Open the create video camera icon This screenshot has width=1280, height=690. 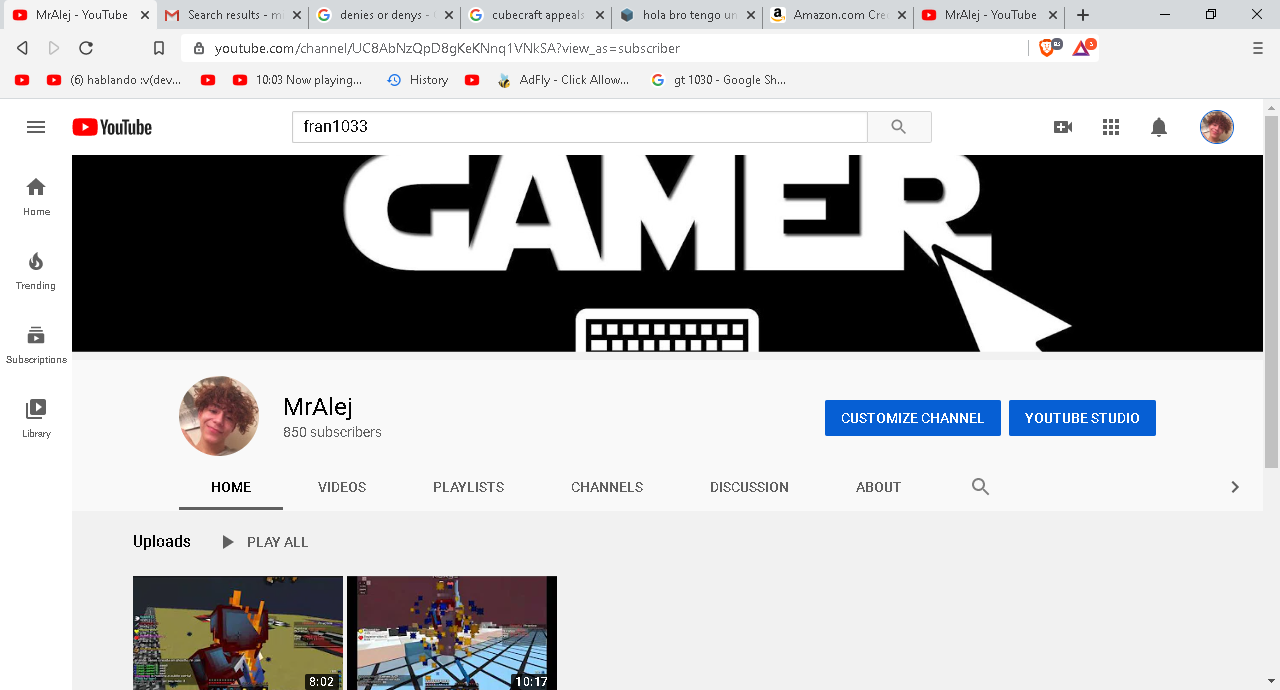coord(1062,127)
